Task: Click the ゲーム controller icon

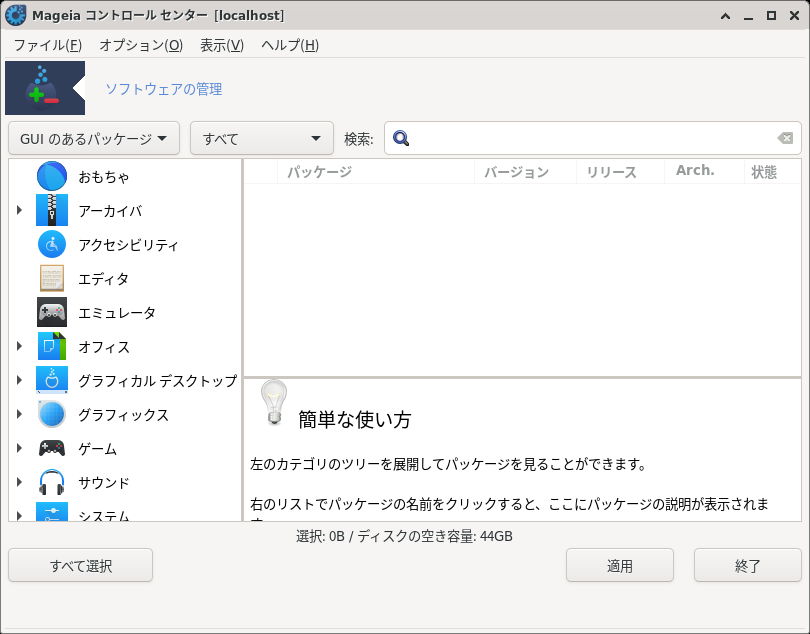Action: pyautogui.click(x=52, y=449)
